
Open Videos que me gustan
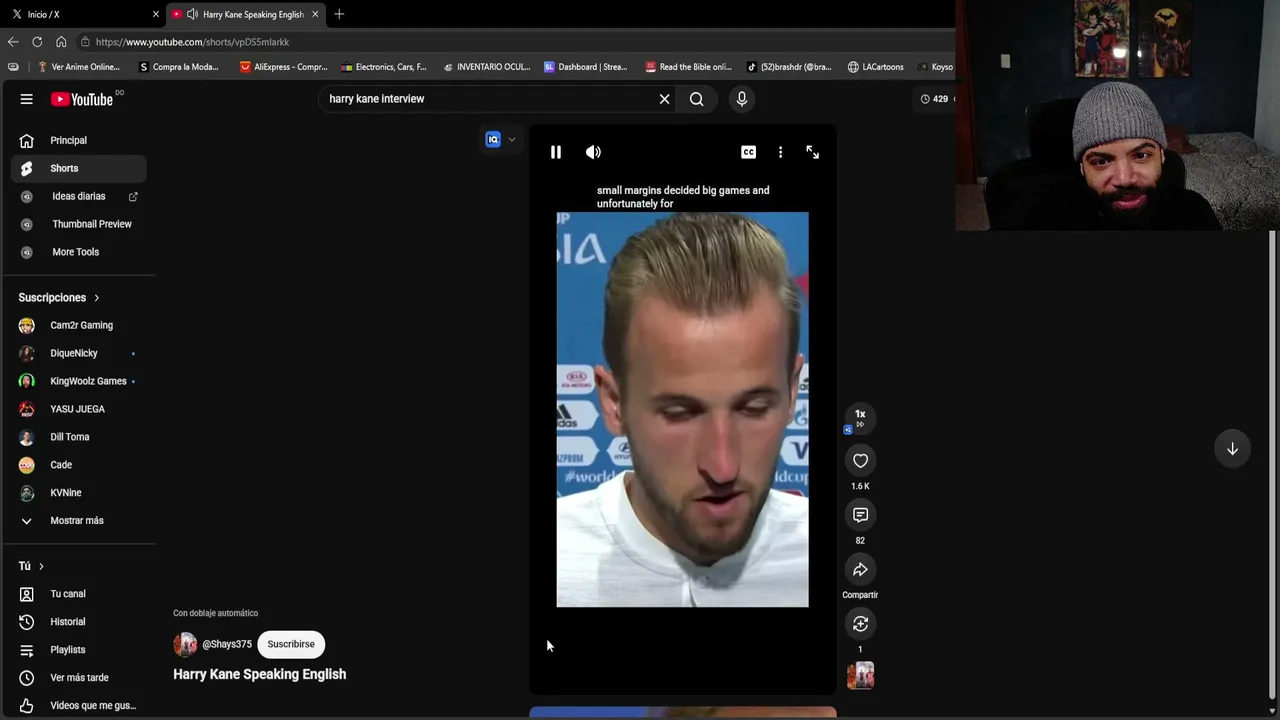[78, 706]
